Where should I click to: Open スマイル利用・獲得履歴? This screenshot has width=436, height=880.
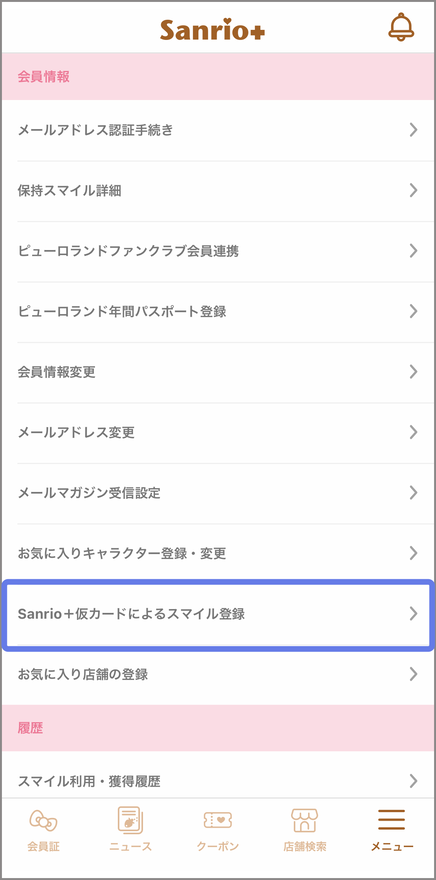tap(218, 781)
